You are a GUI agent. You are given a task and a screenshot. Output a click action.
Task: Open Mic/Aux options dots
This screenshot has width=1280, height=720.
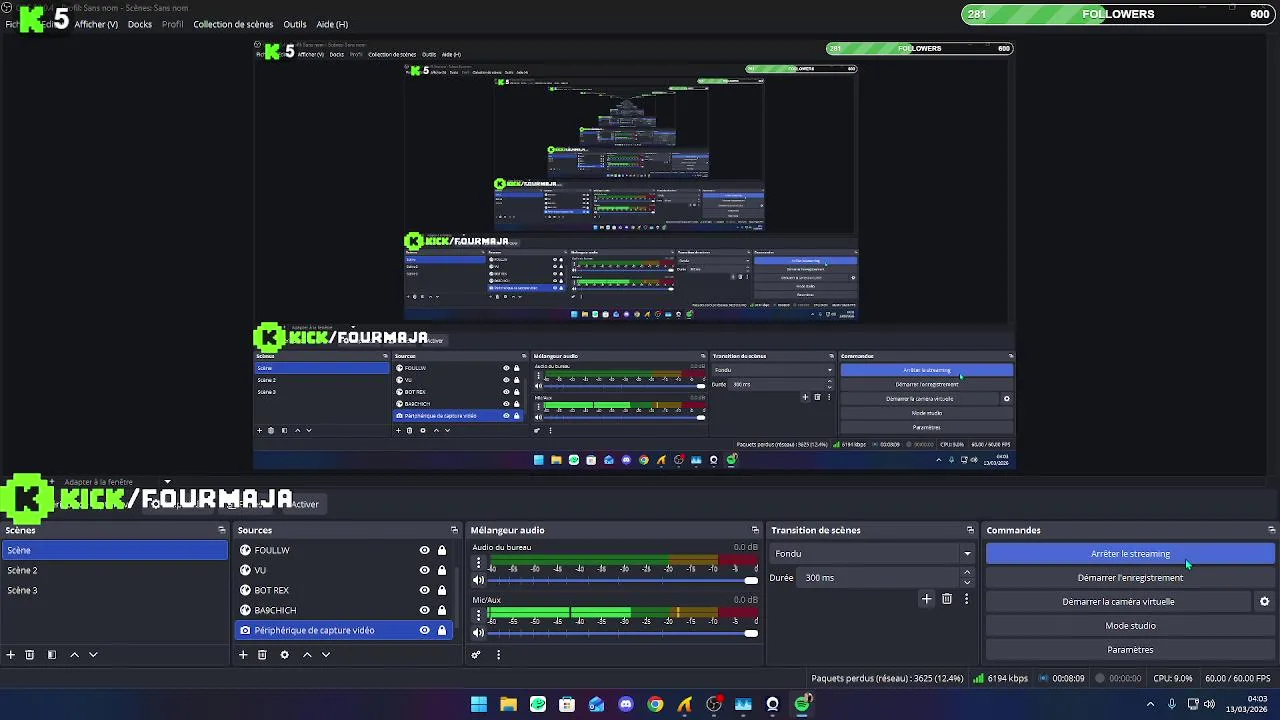478,617
